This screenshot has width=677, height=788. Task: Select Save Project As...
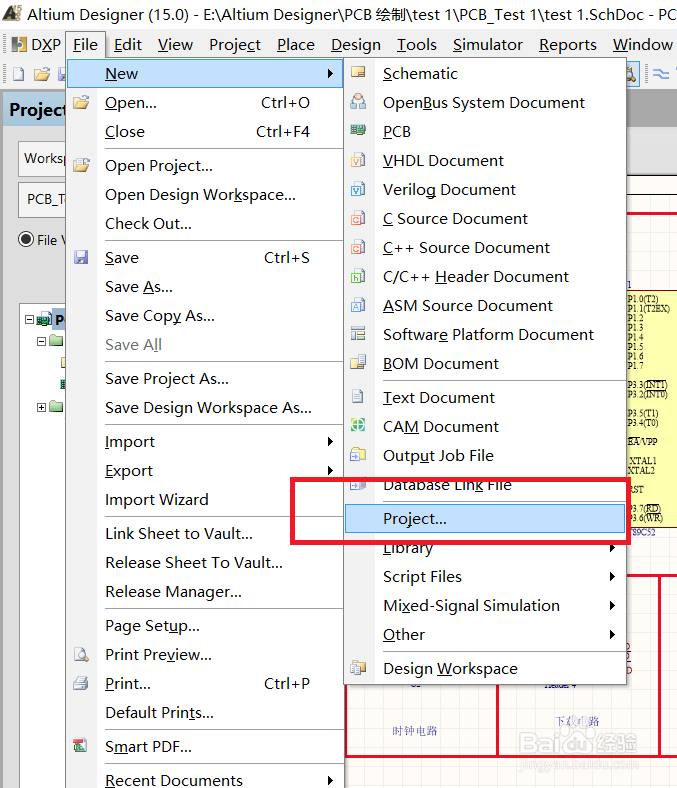pyautogui.click(x=206, y=378)
